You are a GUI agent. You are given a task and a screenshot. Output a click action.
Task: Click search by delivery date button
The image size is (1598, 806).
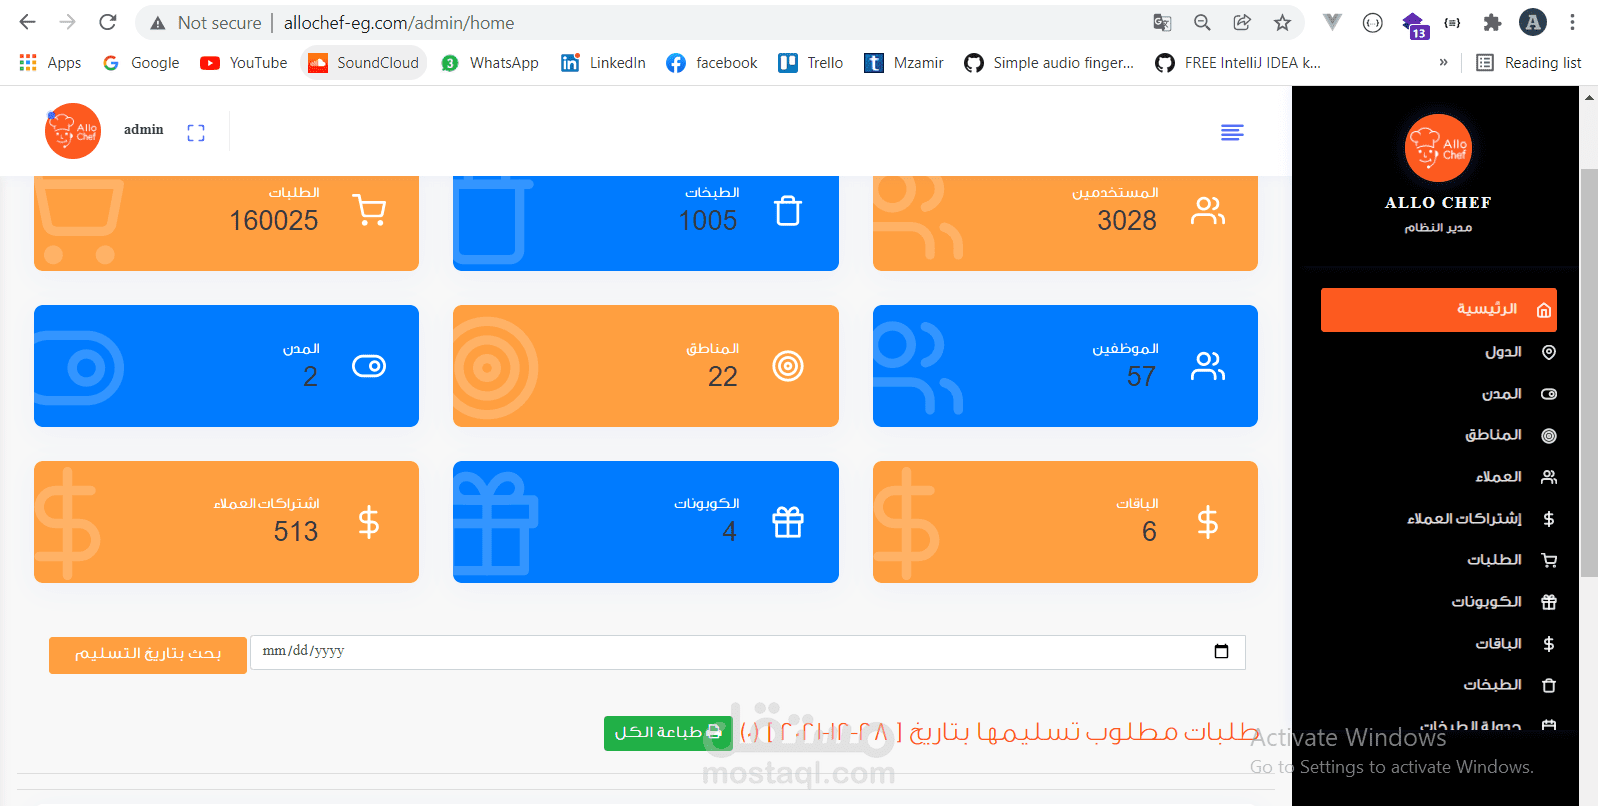148,655
